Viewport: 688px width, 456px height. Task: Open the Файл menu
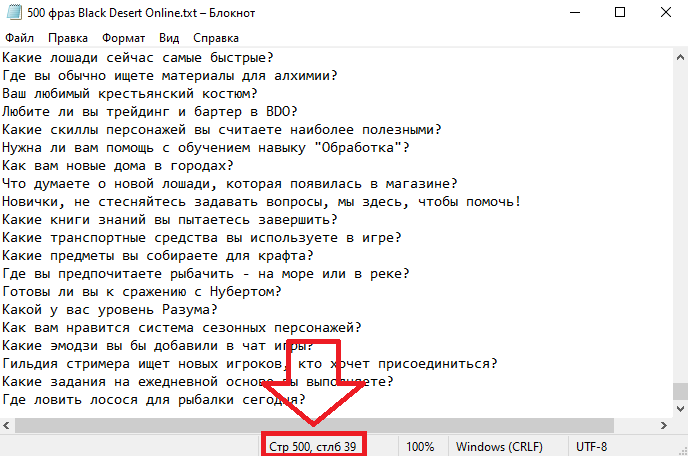point(19,38)
